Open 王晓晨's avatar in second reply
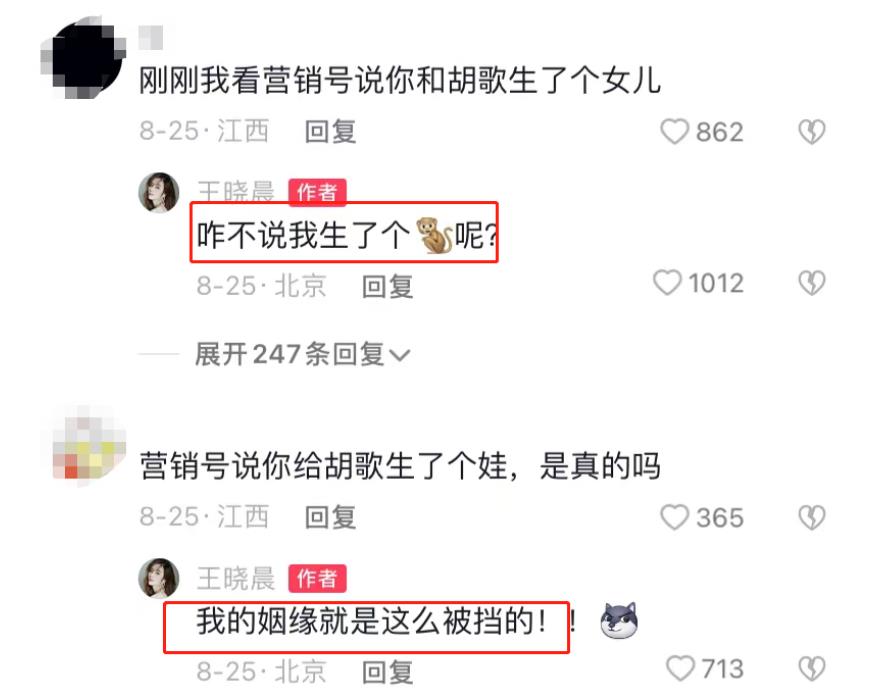The width and height of the screenshot is (881, 697). (158, 578)
